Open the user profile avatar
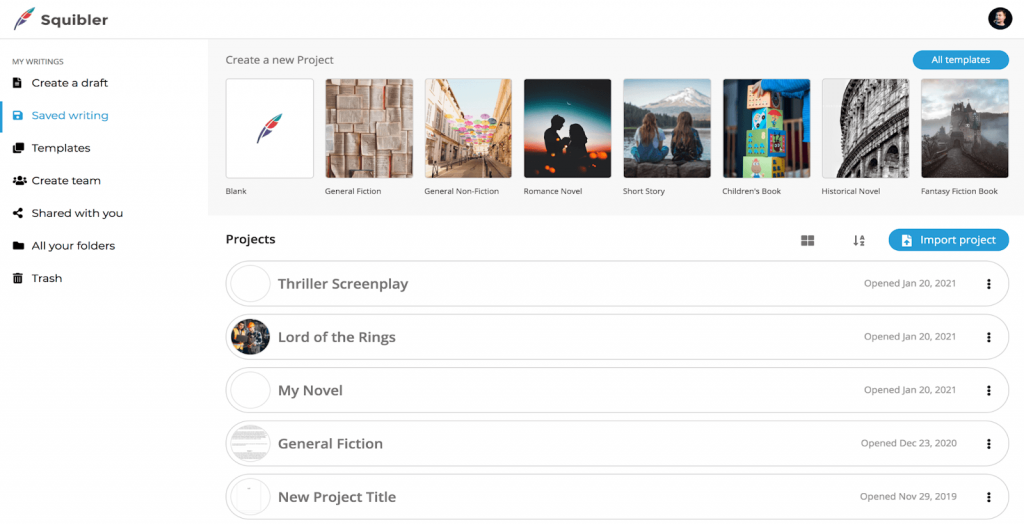Image resolution: width=1024 pixels, height=525 pixels. point(1000,18)
